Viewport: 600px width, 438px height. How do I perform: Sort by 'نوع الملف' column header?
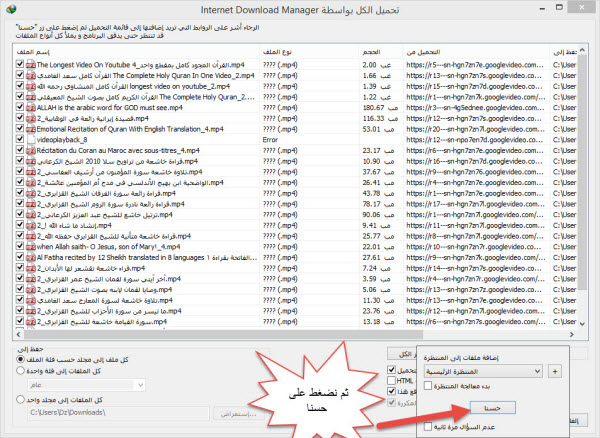click(x=309, y=52)
